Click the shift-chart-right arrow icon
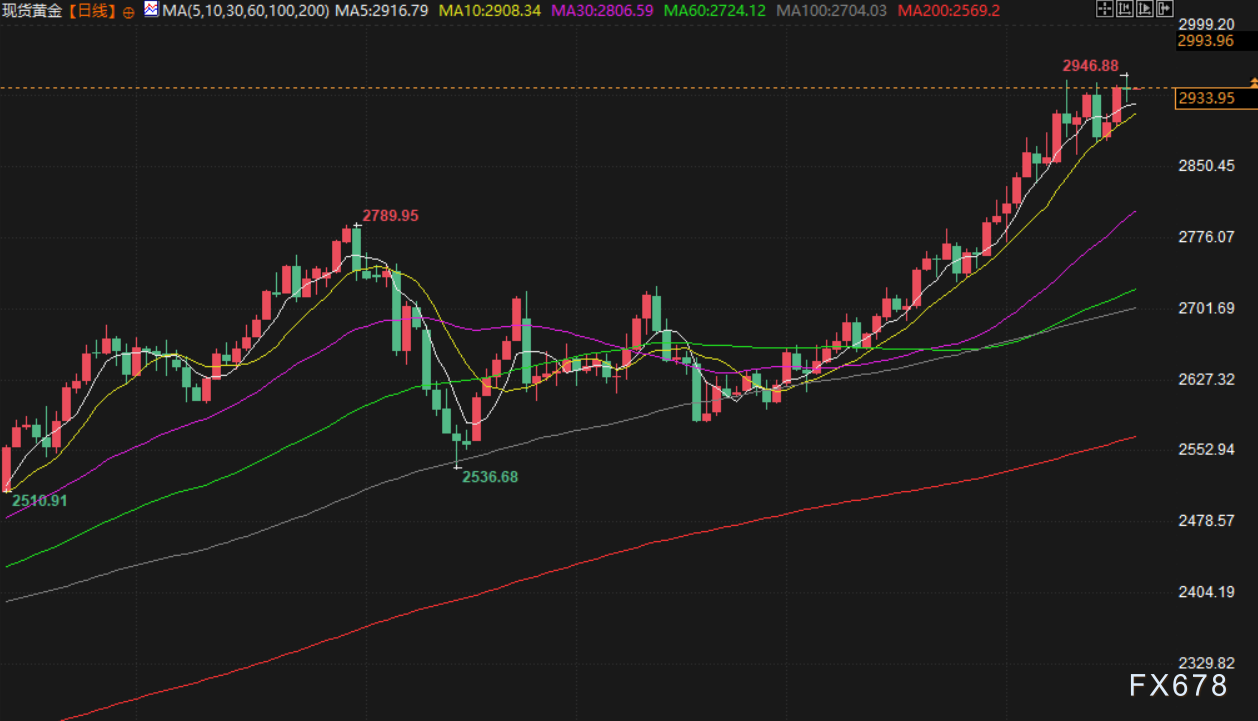 tap(1165, 8)
